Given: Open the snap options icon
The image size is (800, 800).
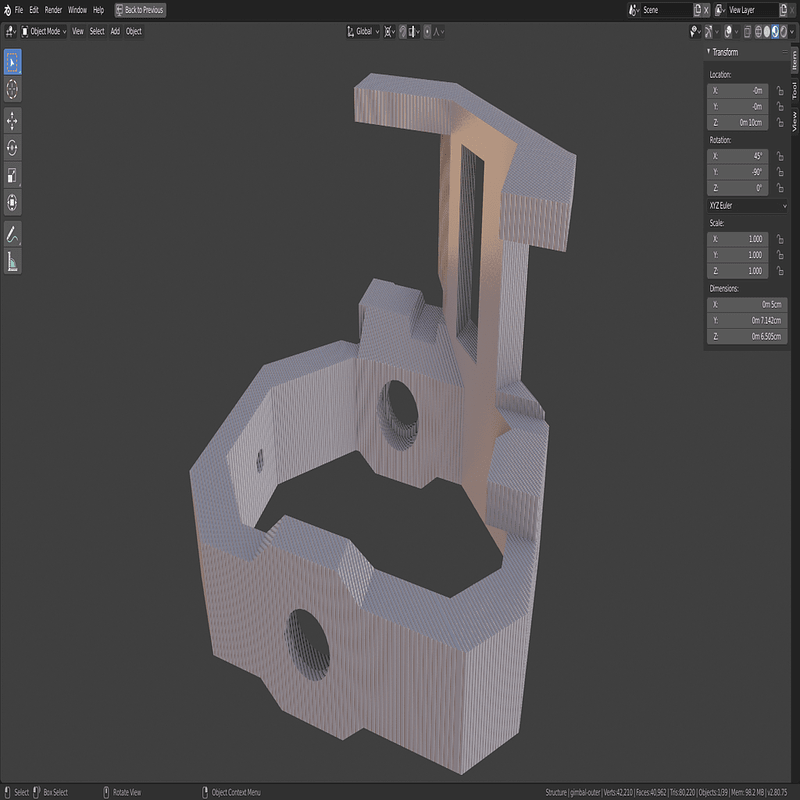Looking at the screenshot, I should point(415,32).
